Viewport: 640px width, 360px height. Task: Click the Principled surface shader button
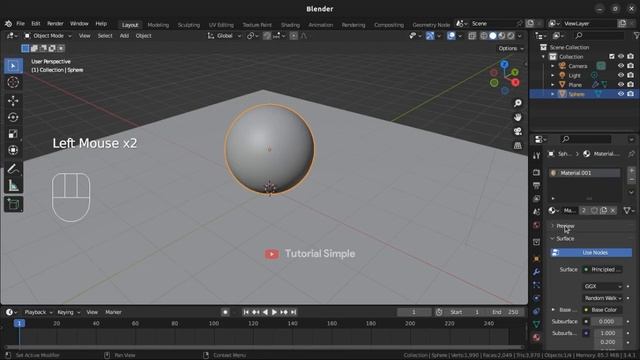(602, 270)
